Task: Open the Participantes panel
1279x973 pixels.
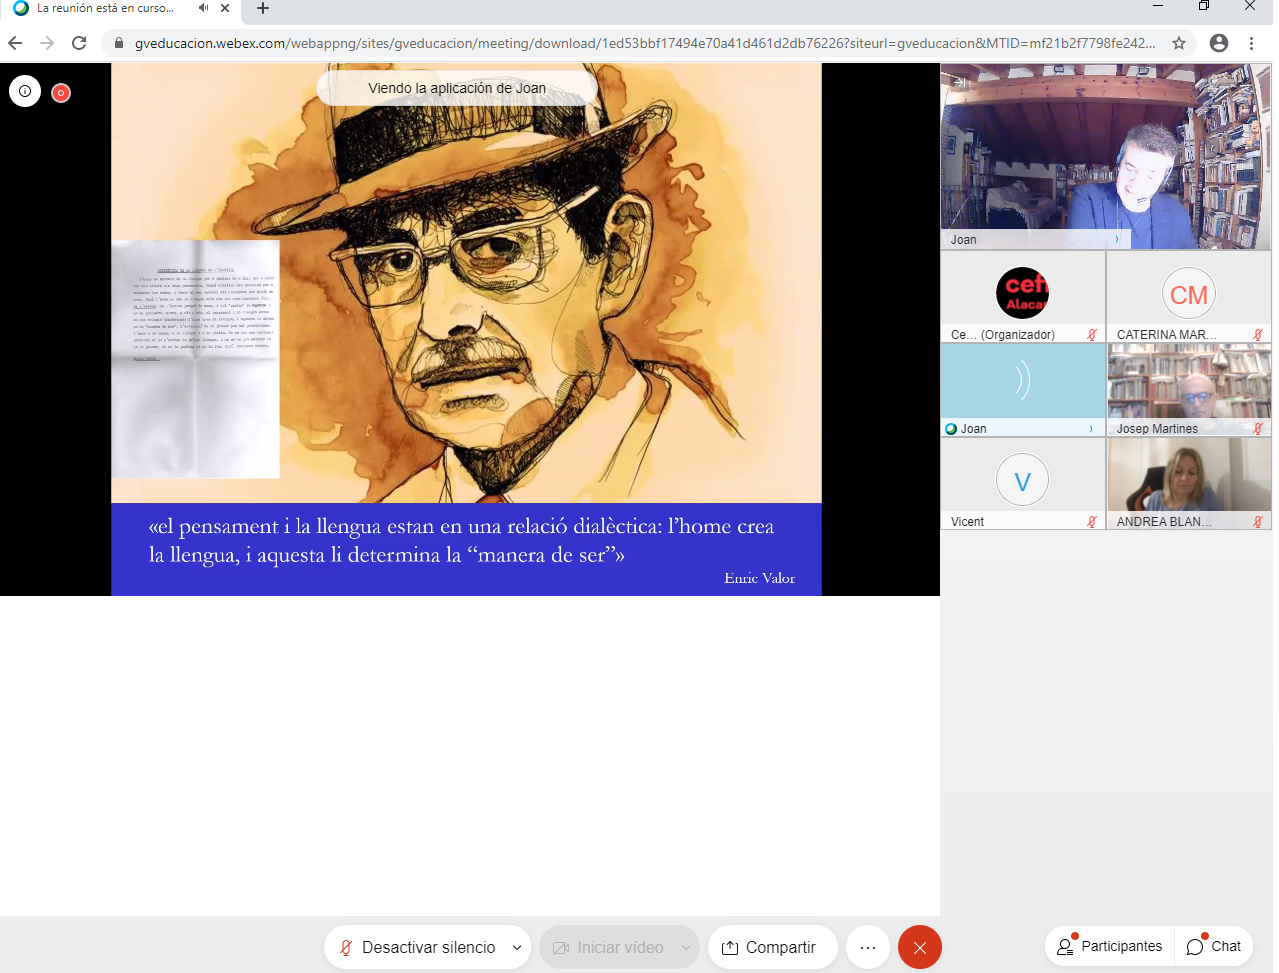Action: [1110, 946]
